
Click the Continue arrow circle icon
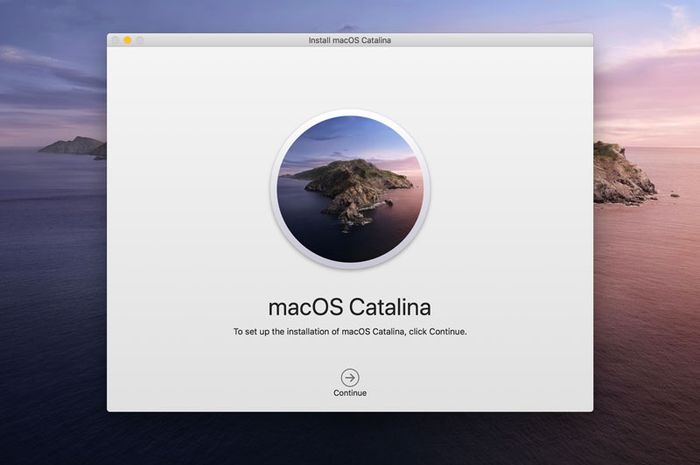[350, 378]
